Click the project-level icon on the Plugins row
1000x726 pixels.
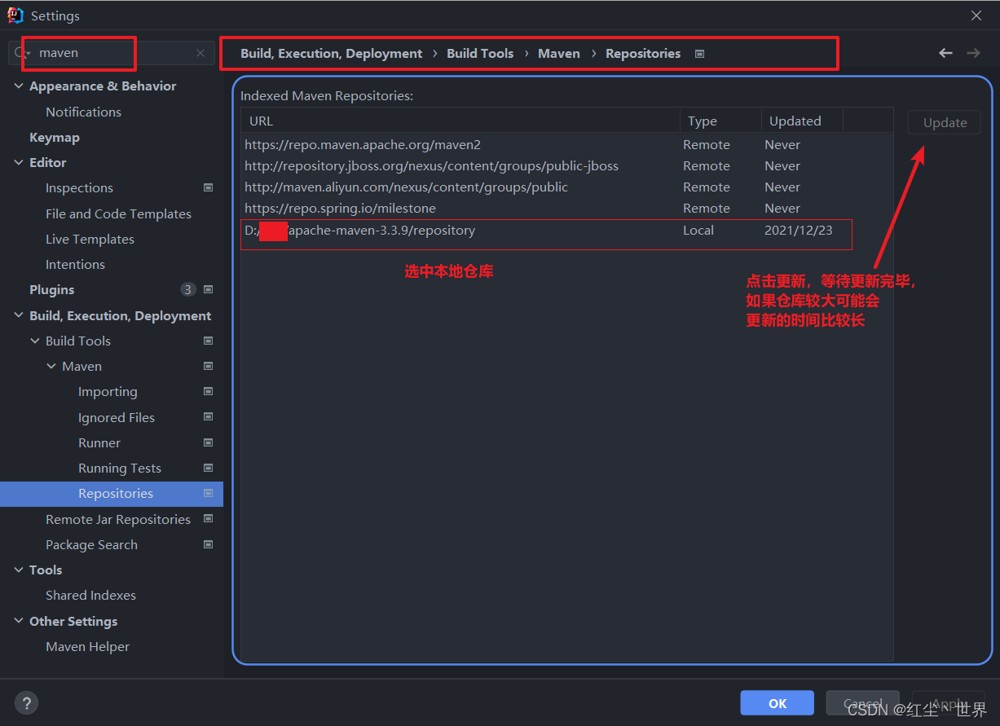(208, 290)
